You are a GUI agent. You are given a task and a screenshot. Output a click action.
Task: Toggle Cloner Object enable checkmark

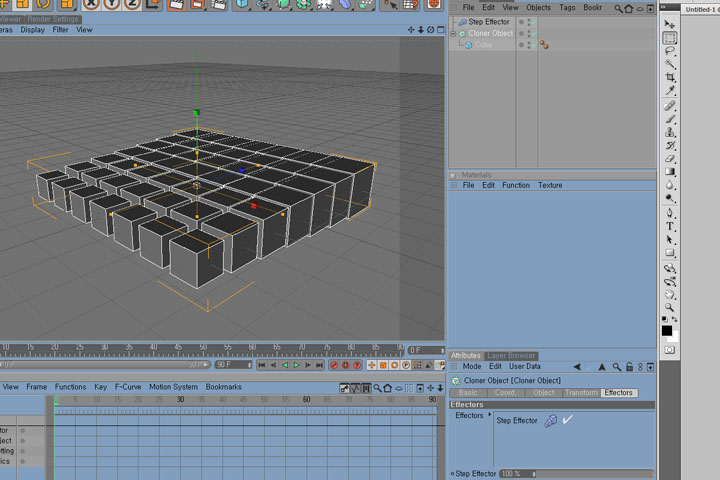pyautogui.click(x=534, y=33)
